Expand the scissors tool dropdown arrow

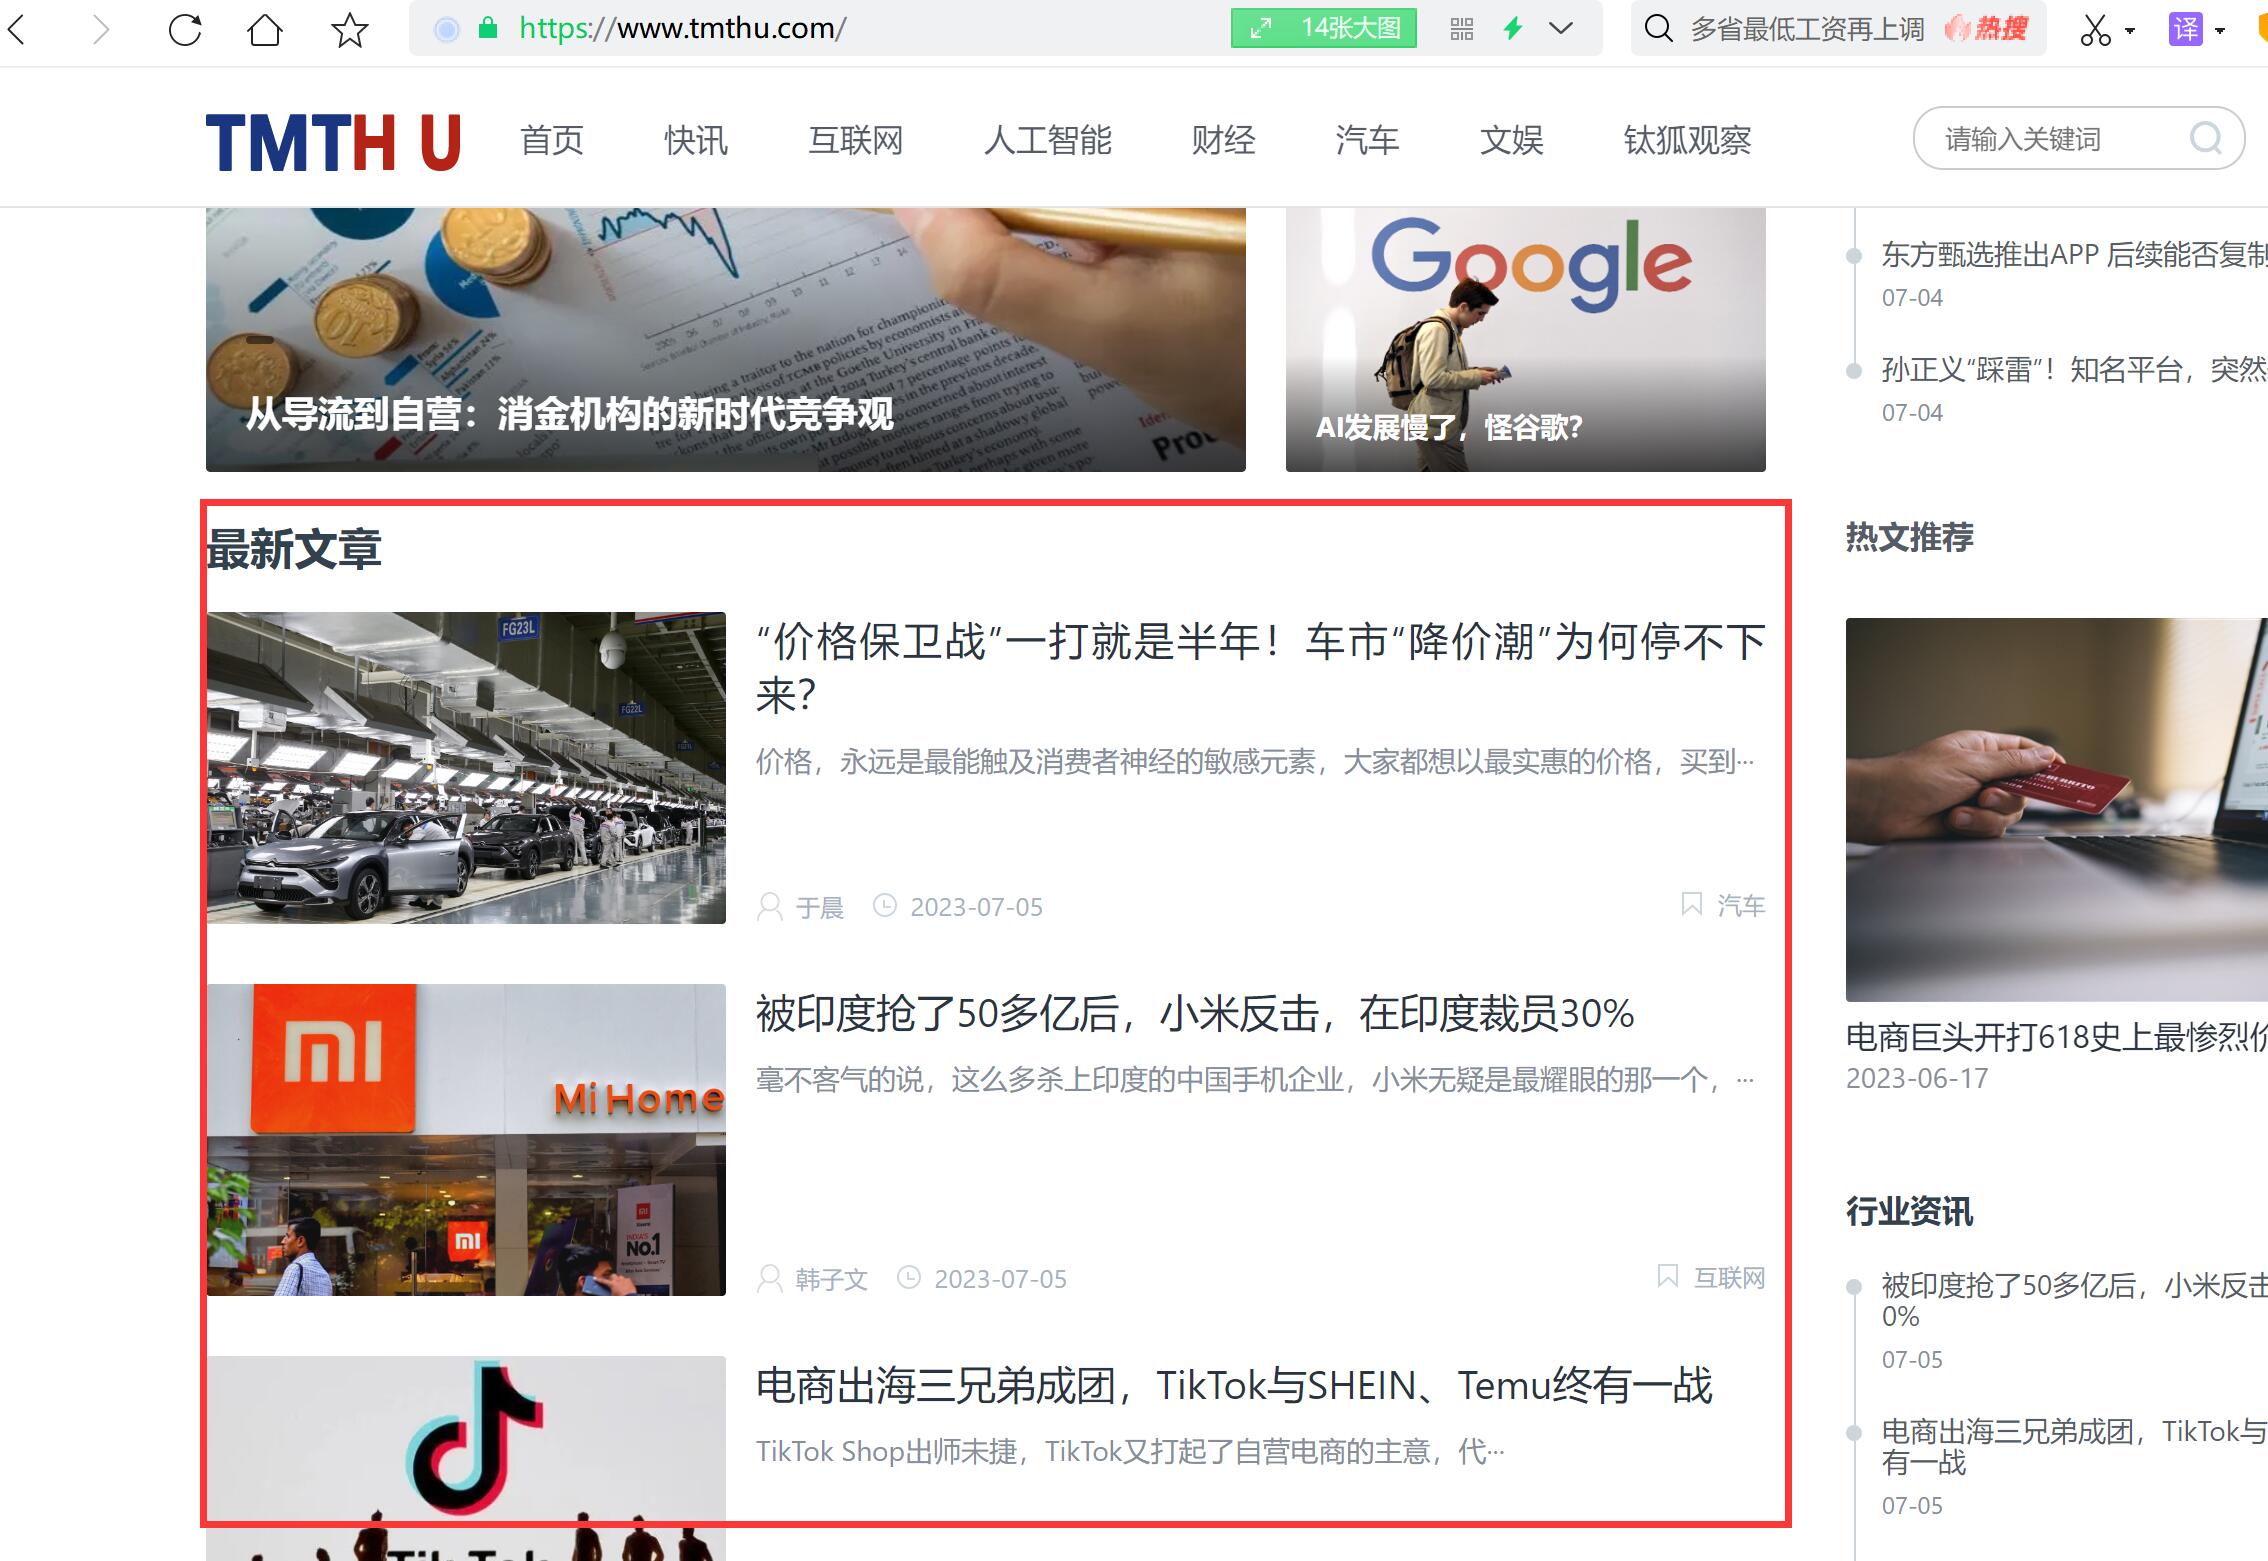[2130, 30]
